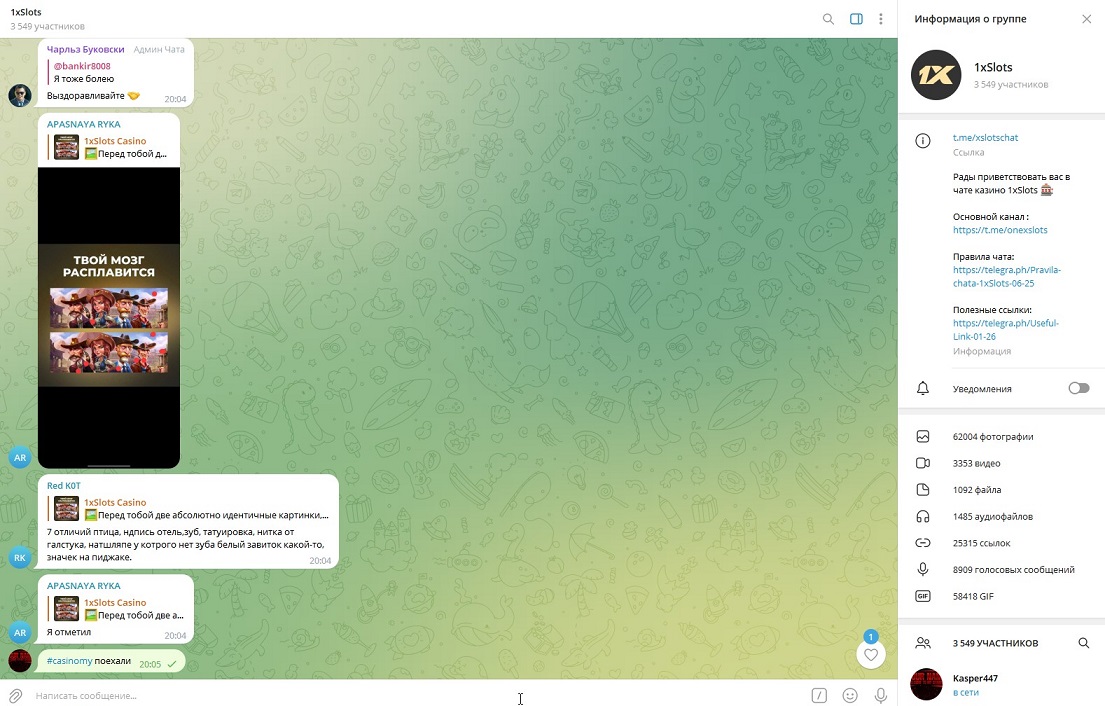Click the '3 549 УЧАСТНИКОВ' members header
Screen dimensions: 1105x706
coord(995,643)
